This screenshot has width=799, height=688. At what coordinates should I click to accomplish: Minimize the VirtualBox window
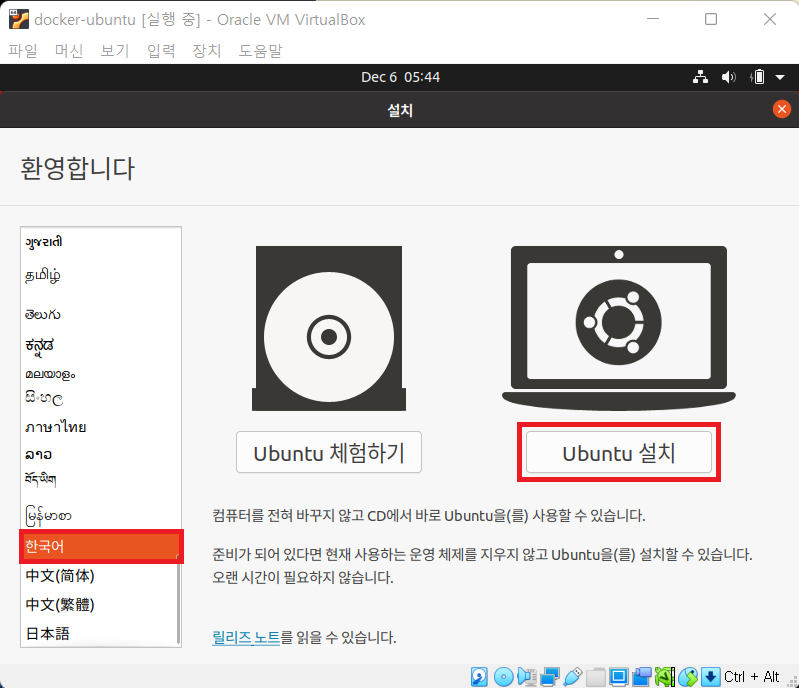point(653,19)
